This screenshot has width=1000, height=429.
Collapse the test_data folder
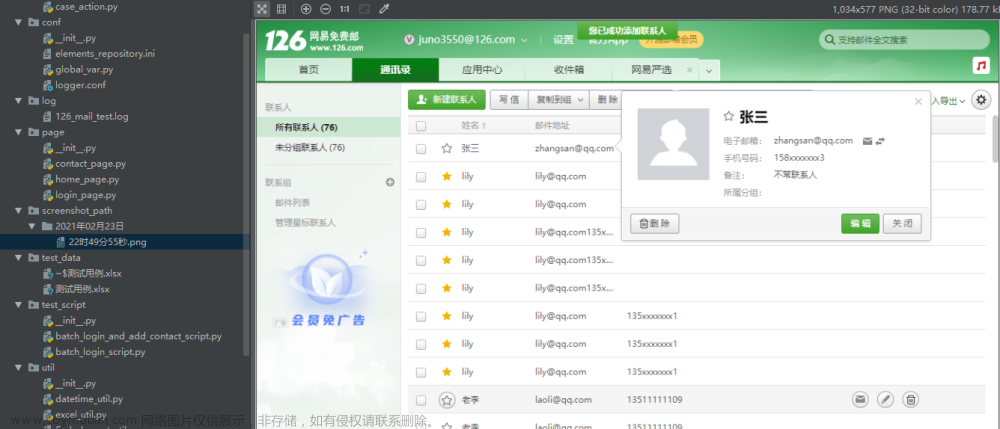coord(18,258)
